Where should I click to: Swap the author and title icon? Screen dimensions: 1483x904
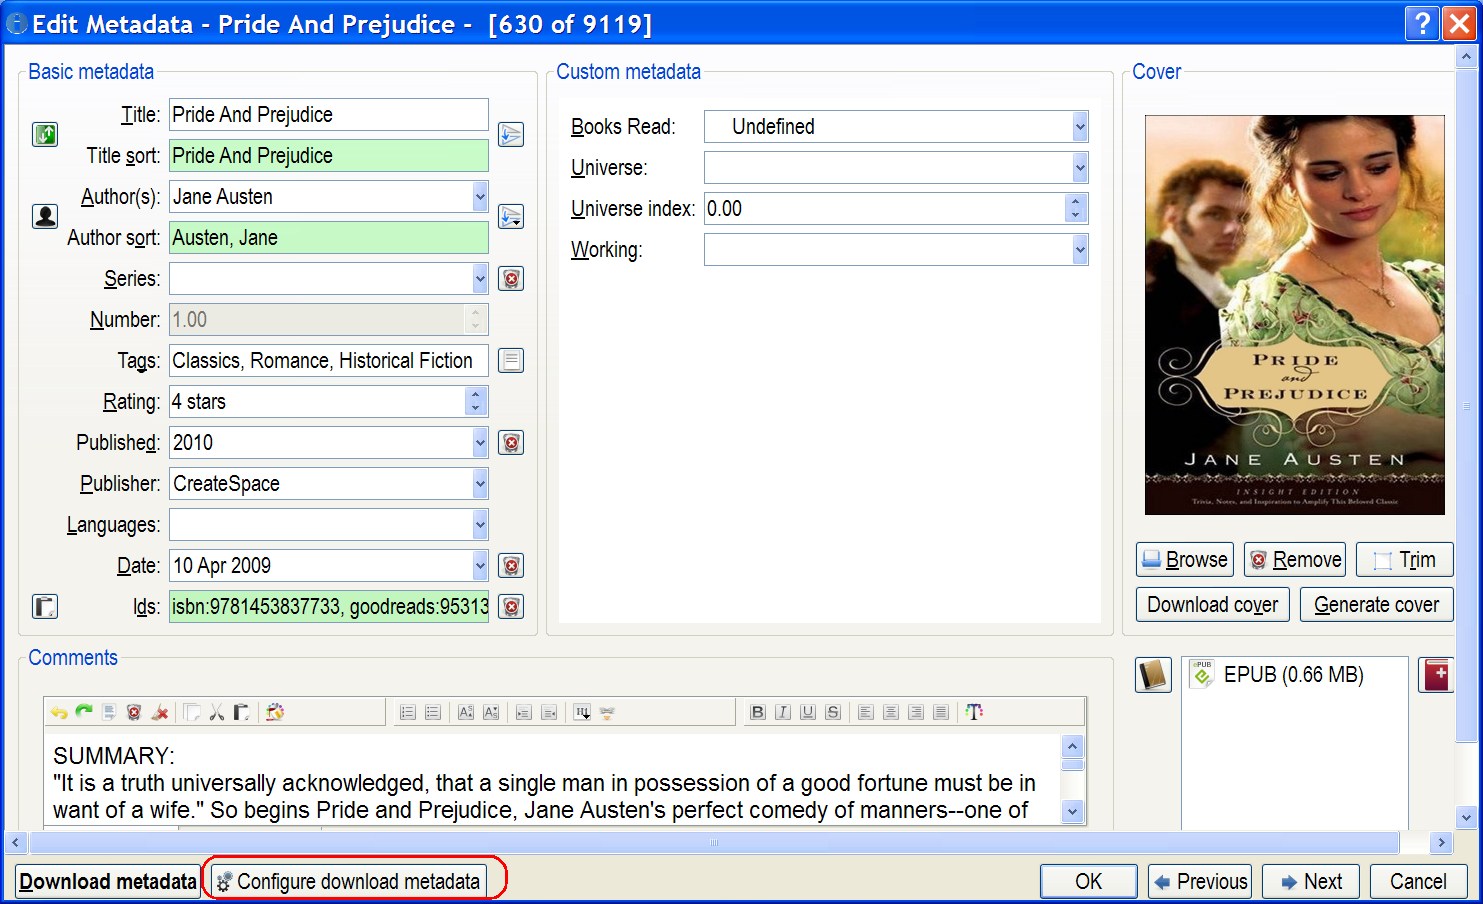[45, 134]
